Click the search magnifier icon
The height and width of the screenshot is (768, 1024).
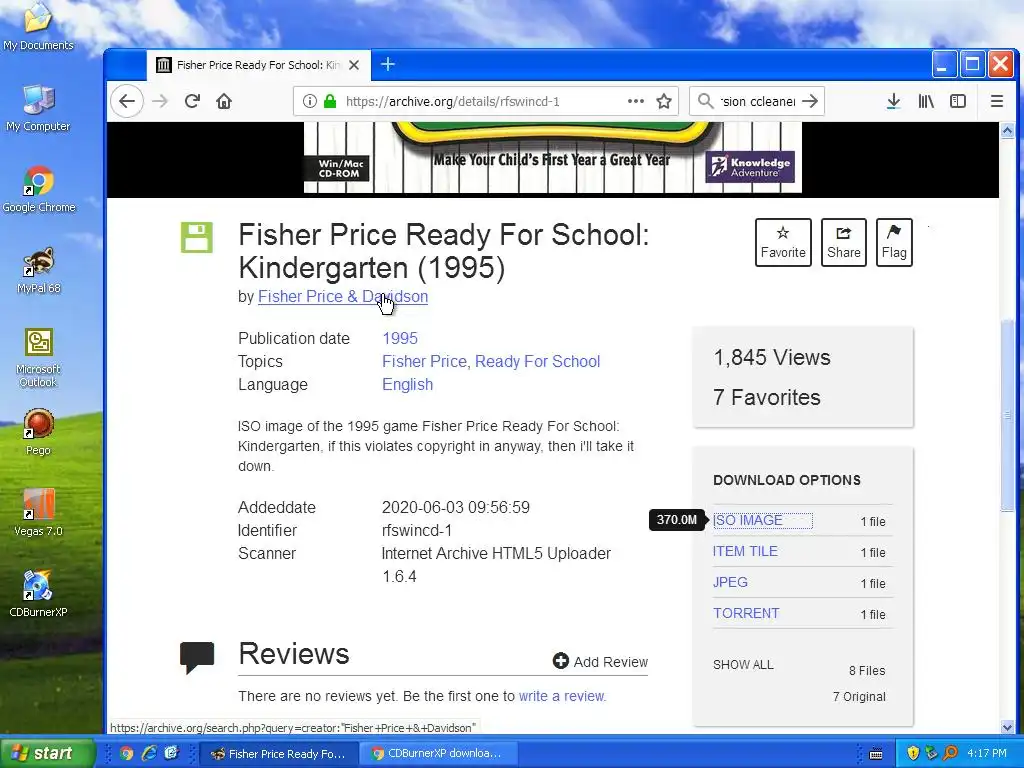pyautogui.click(x=705, y=101)
